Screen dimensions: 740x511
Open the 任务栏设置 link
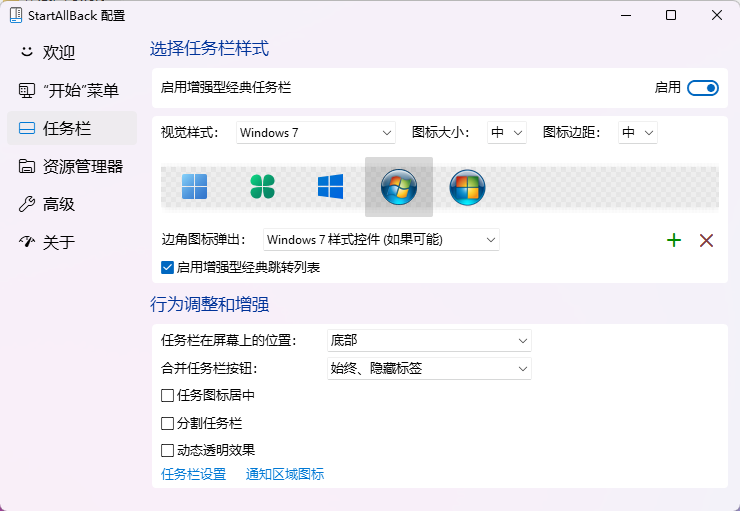point(193,474)
